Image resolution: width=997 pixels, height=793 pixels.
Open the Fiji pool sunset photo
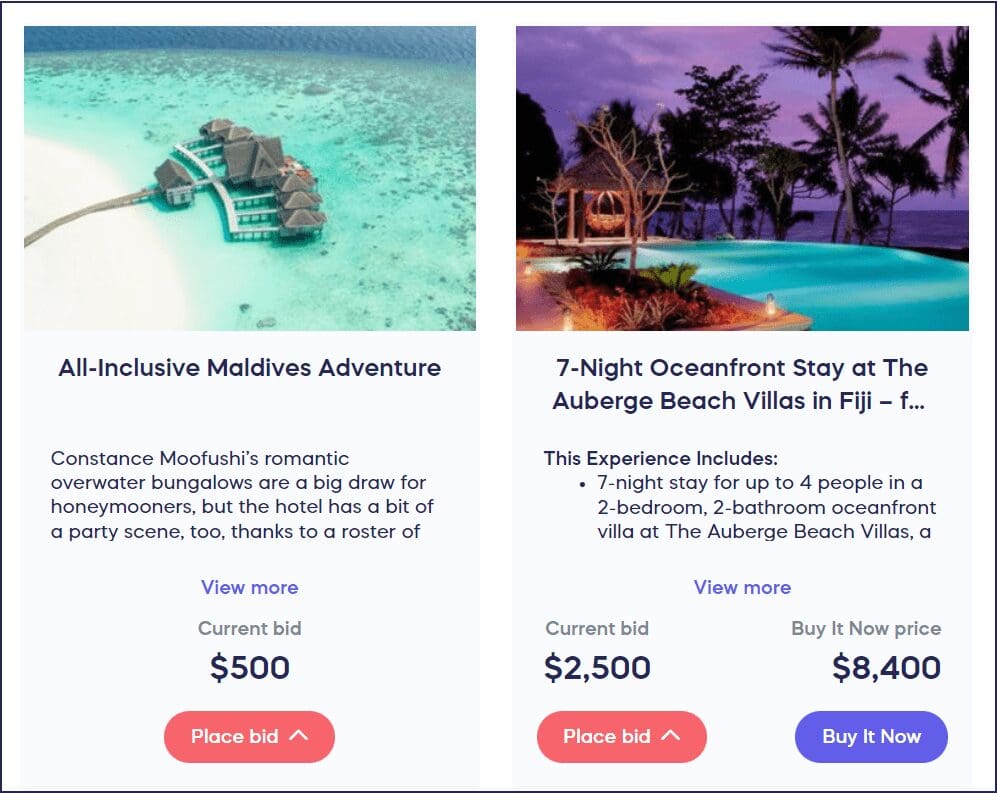[742, 178]
